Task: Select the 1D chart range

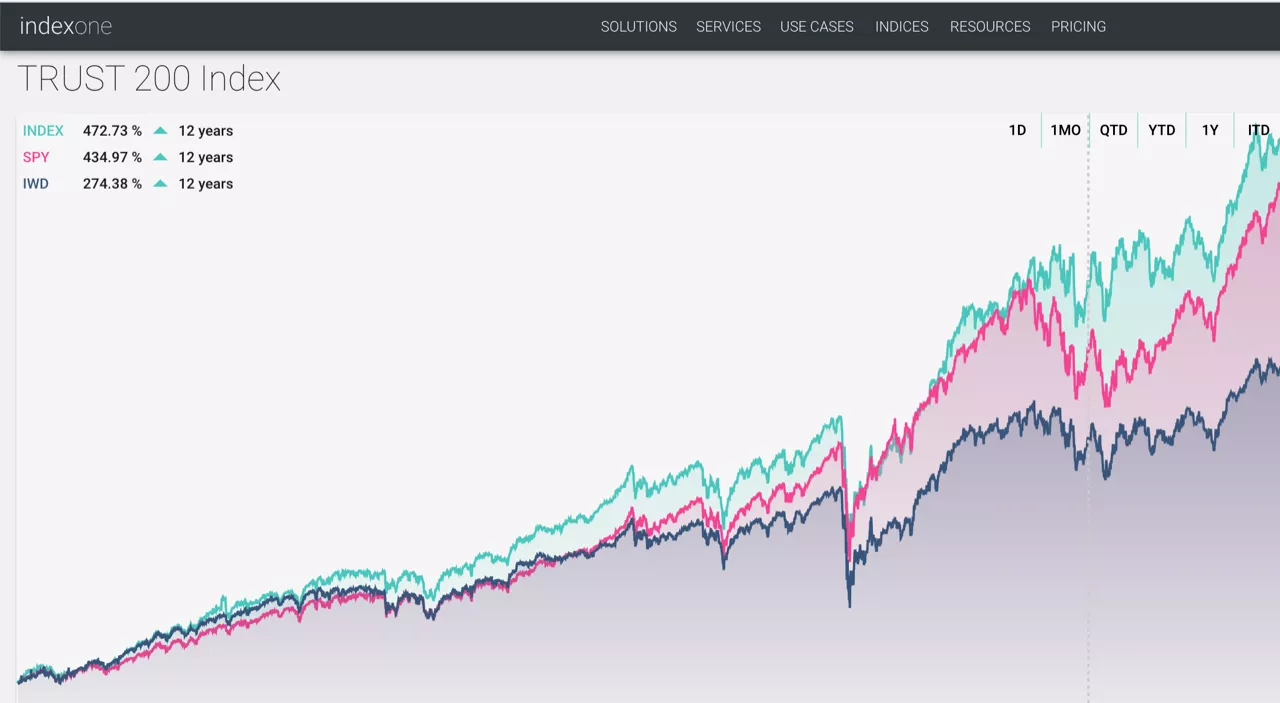Action: (1017, 130)
